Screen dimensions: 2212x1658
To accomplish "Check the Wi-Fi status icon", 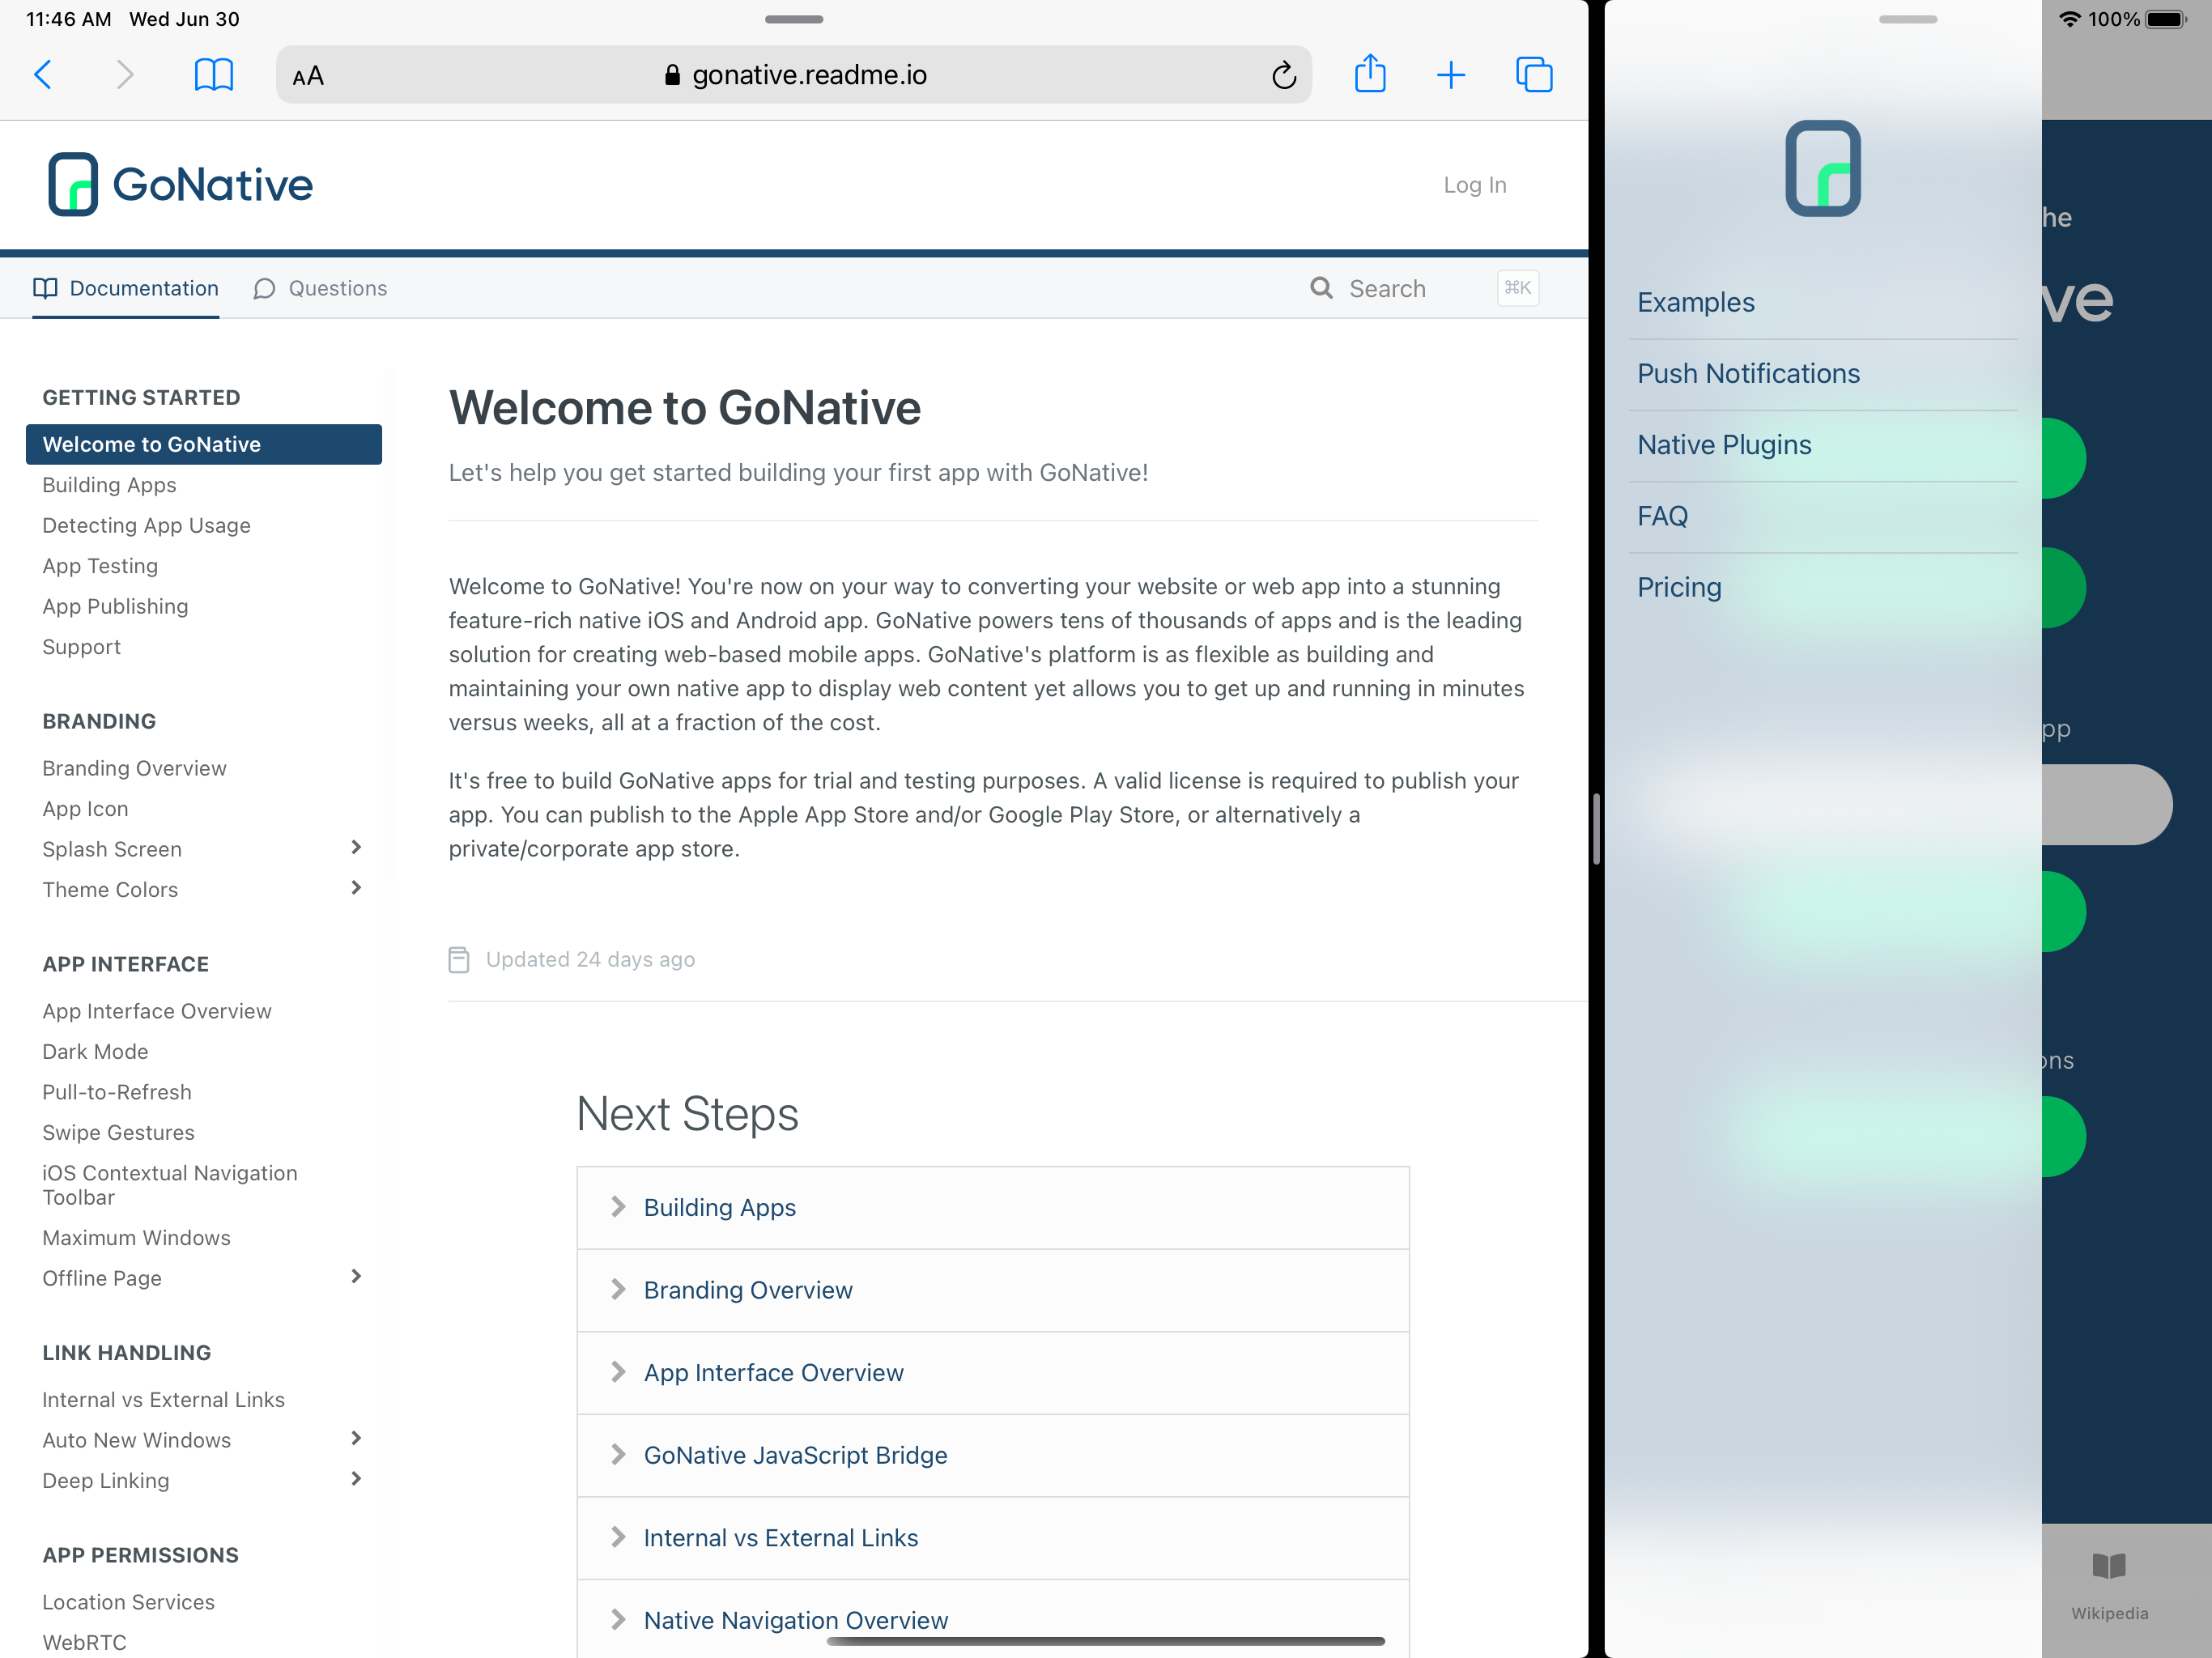I will 2069,19.
